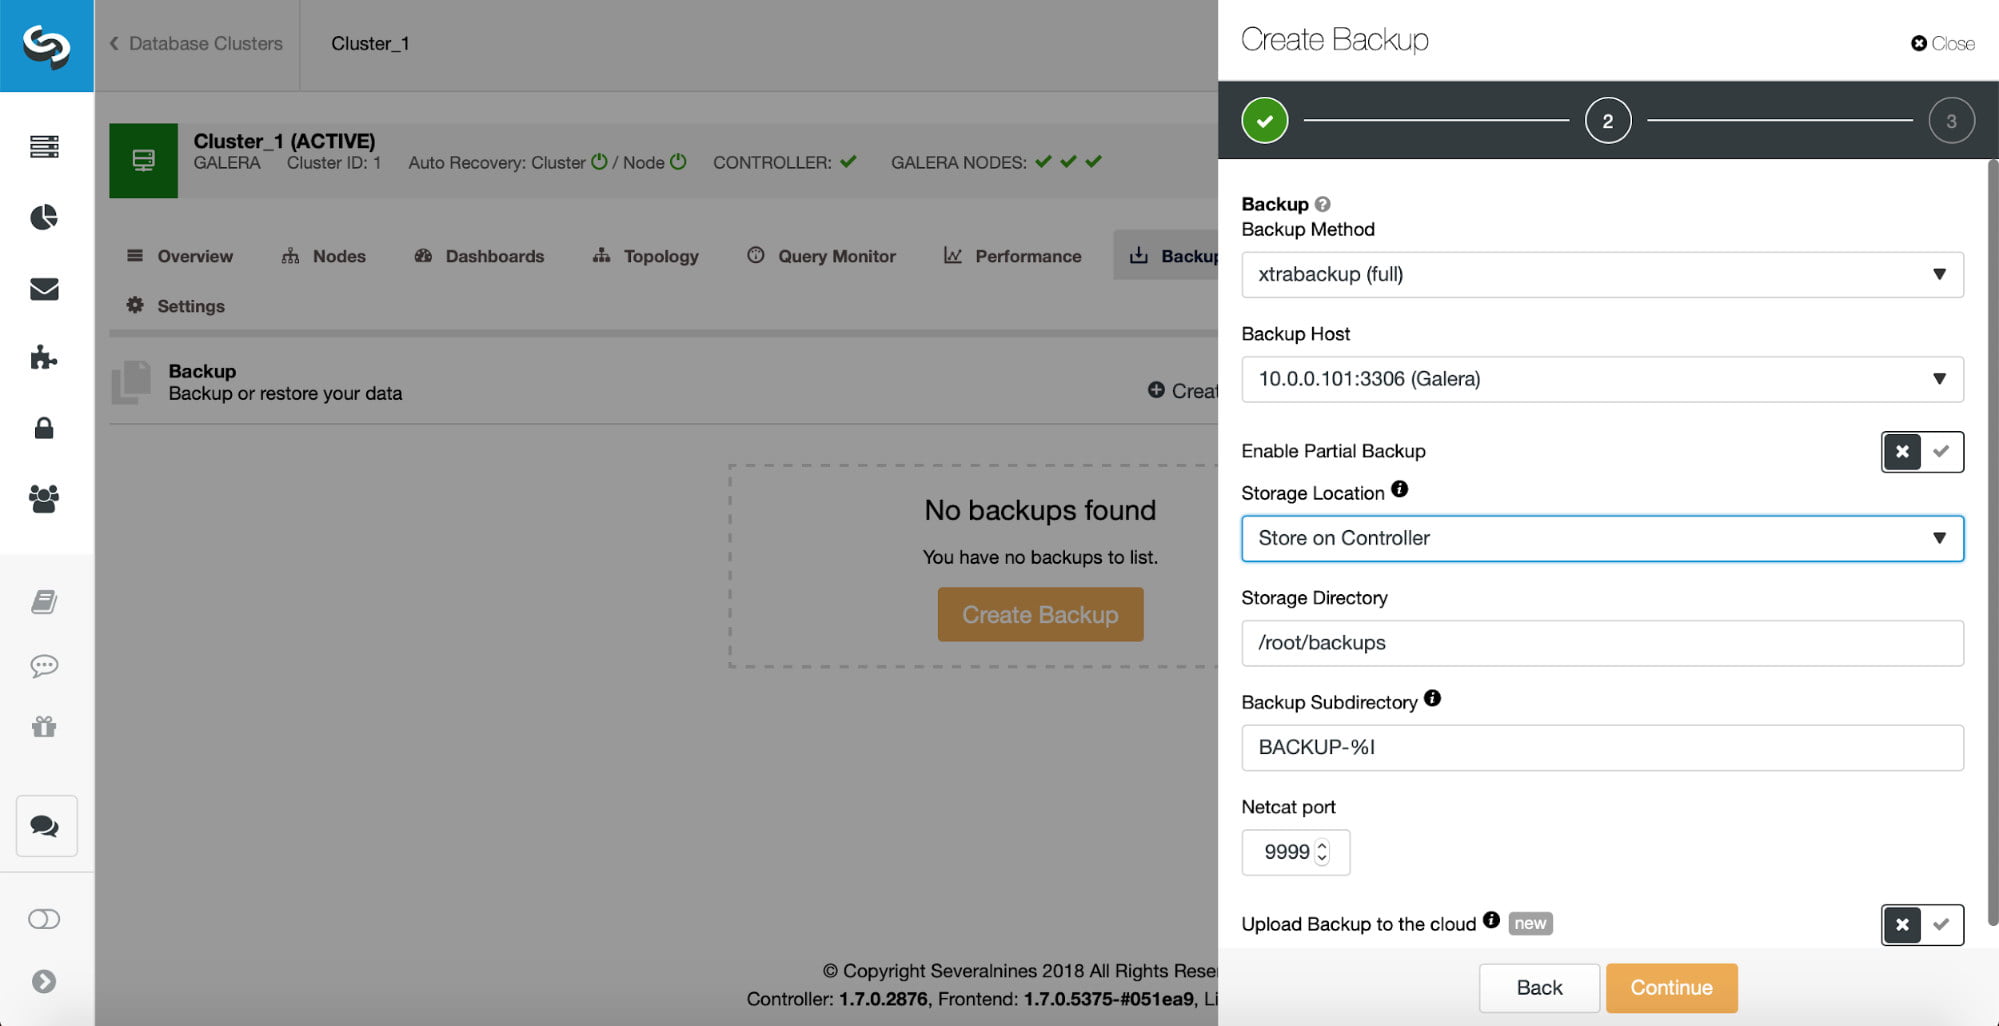Image resolution: width=1999 pixels, height=1026 pixels.
Task: Click the Severalnines logo icon
Action: [x=46, y=45]
